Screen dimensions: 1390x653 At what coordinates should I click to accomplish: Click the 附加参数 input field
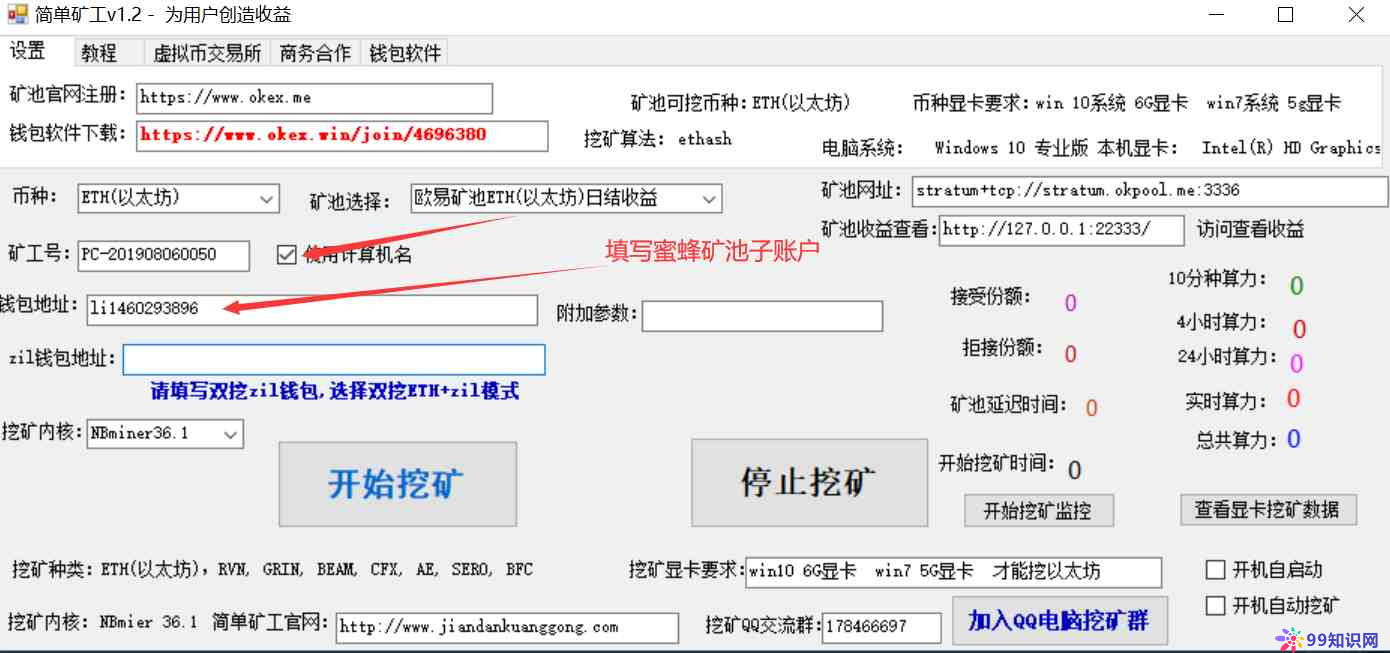tap(762, 316)
